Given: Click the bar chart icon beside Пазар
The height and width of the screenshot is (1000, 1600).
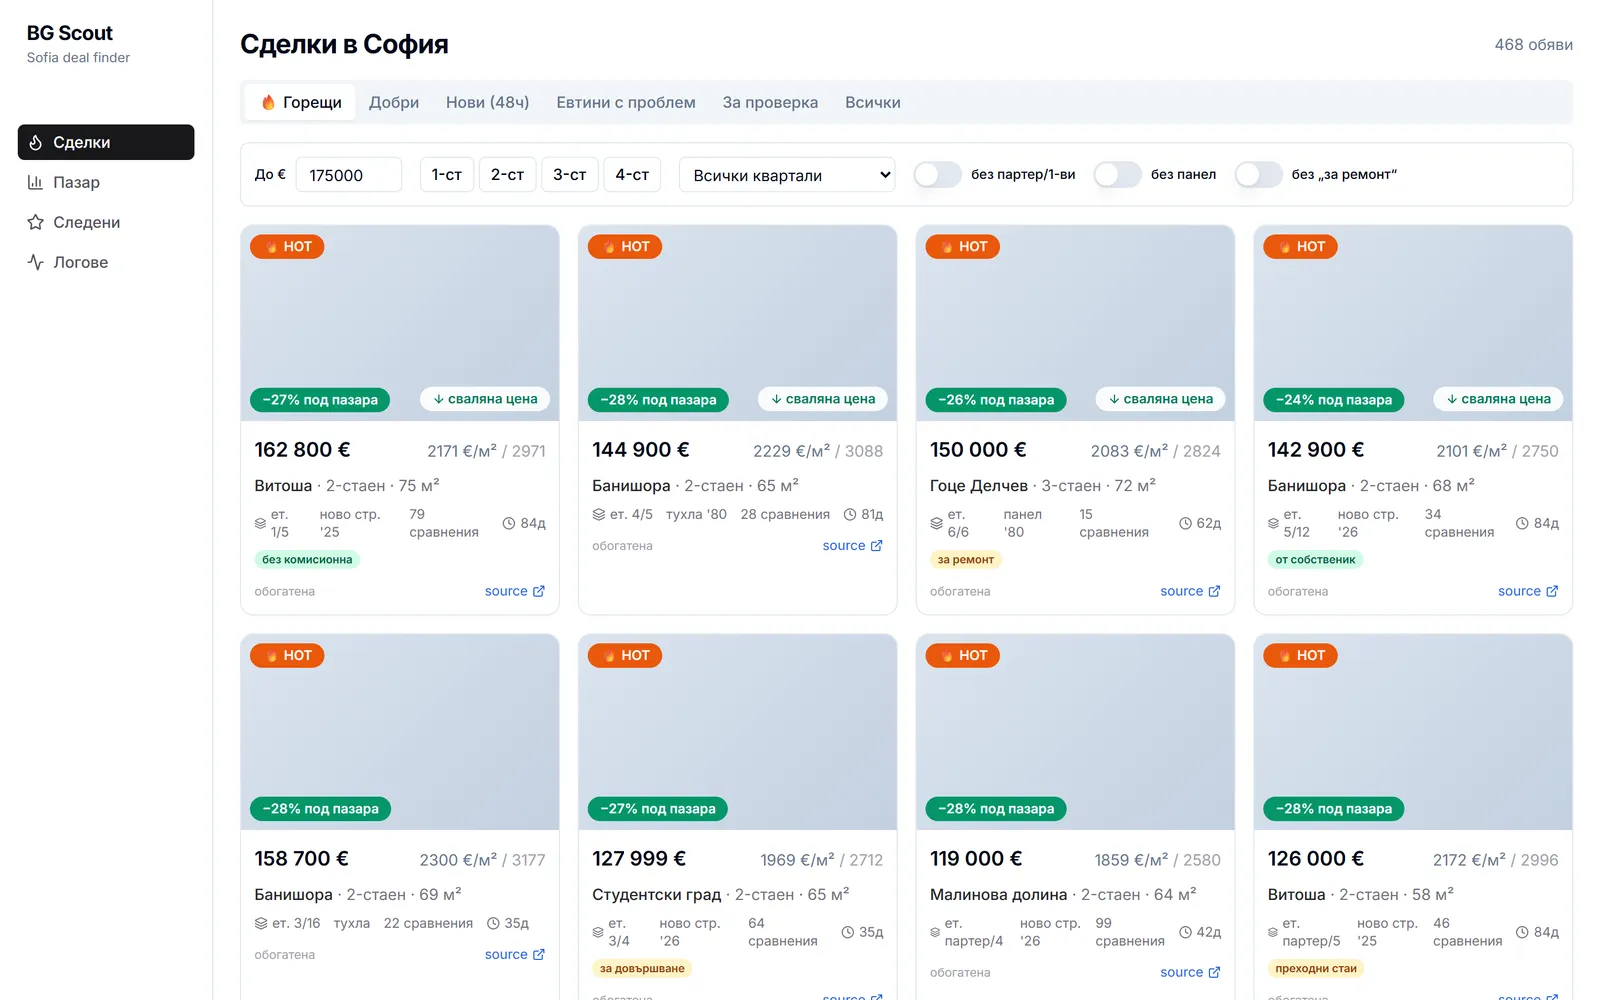Looking at the screenshot, I should pyautogui.click(x=35, y=182).
